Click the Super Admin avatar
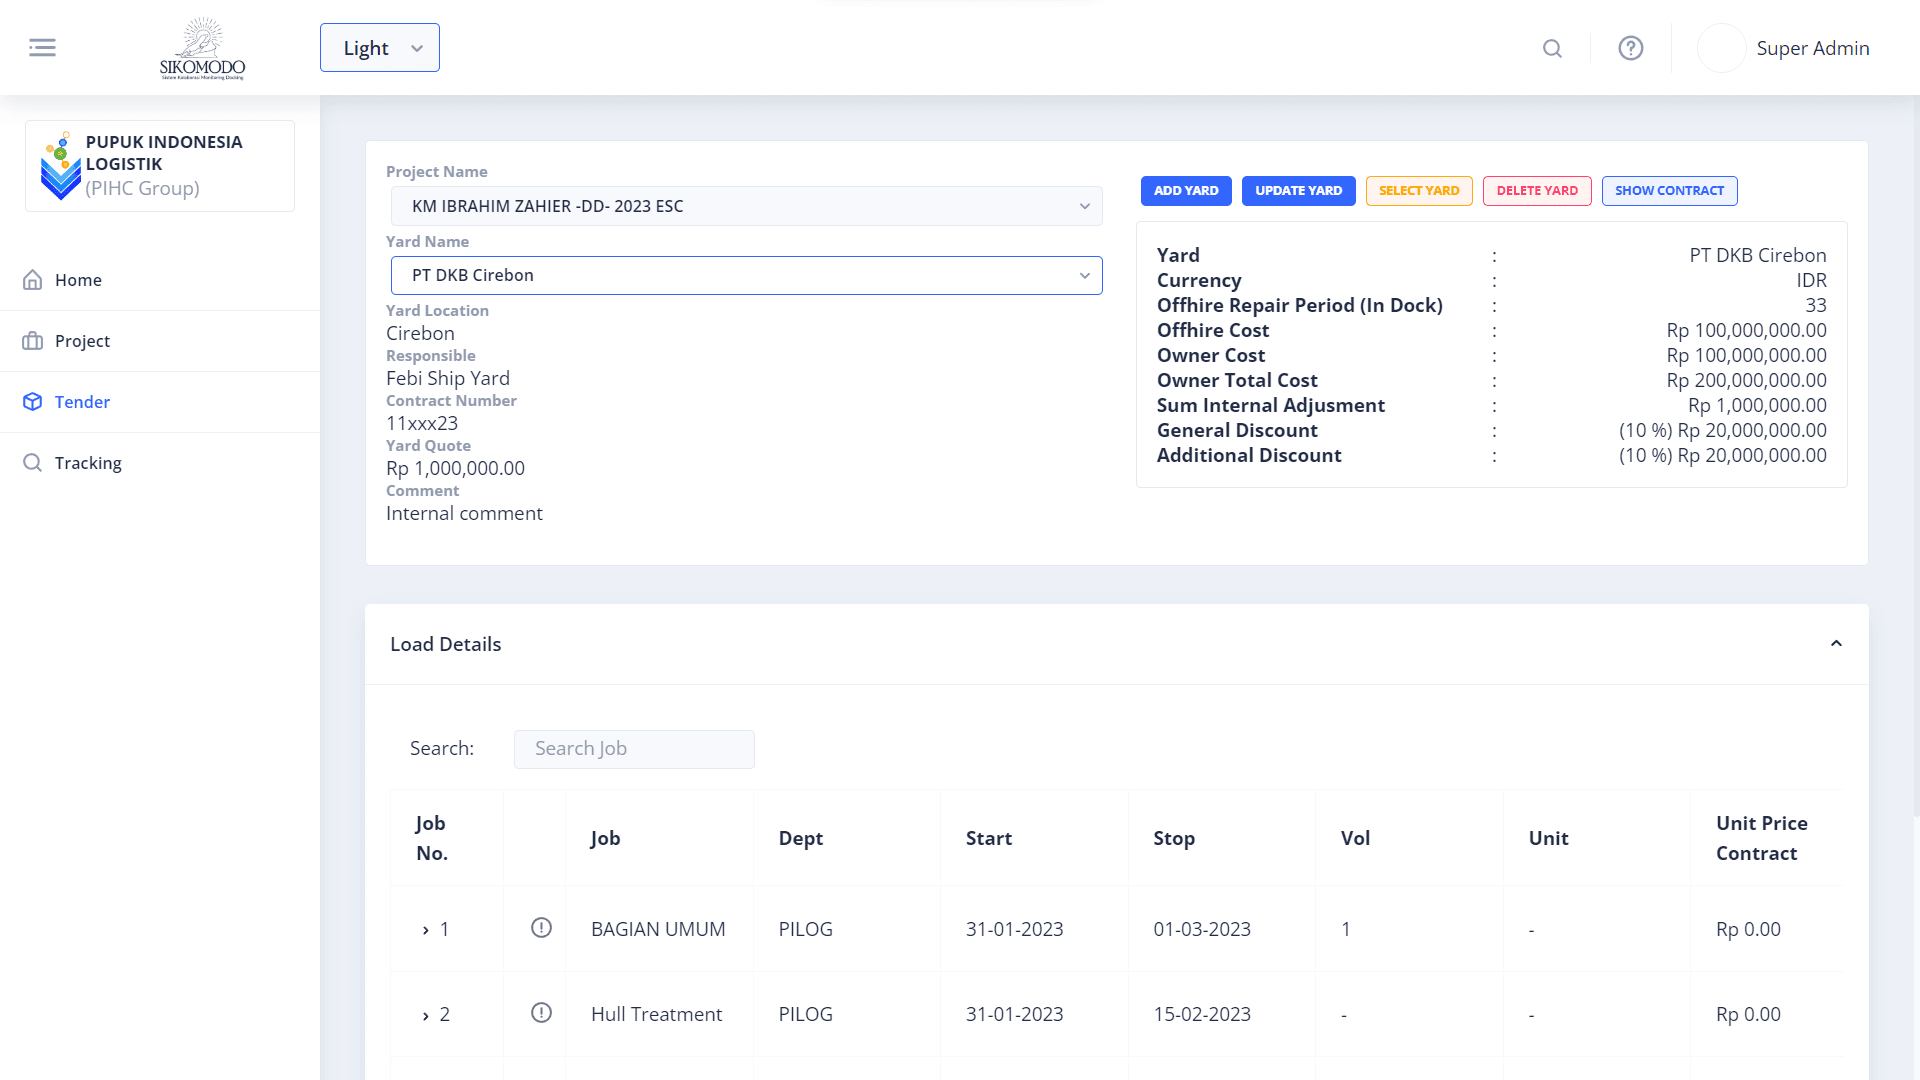1920x1080 pixels. [1721, 48]
